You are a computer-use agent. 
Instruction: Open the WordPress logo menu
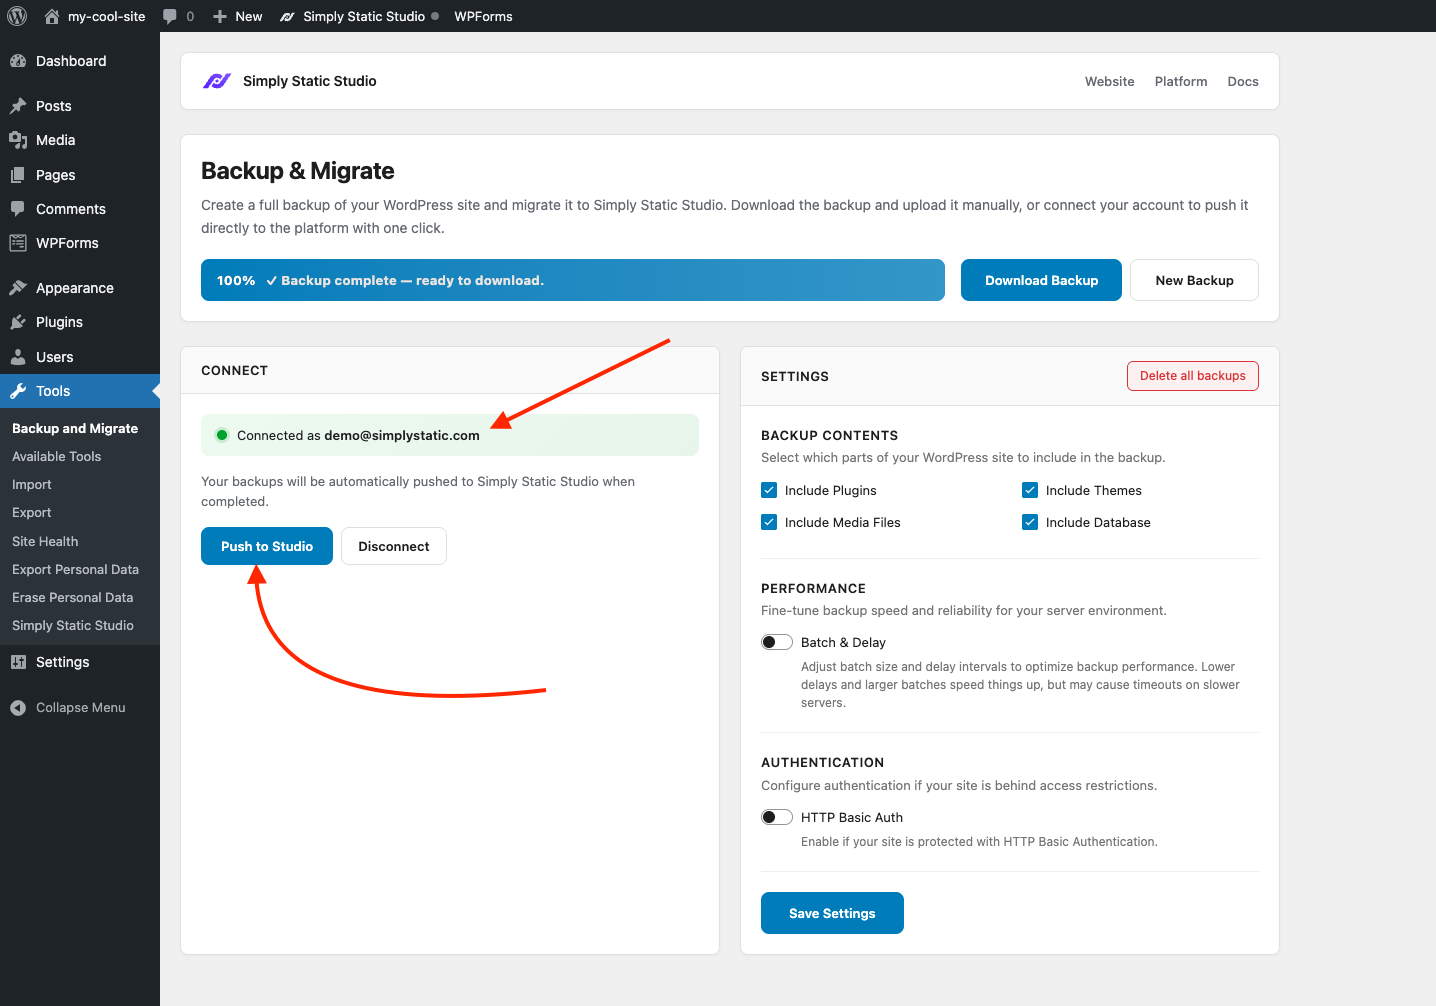(x=17, y=16)
